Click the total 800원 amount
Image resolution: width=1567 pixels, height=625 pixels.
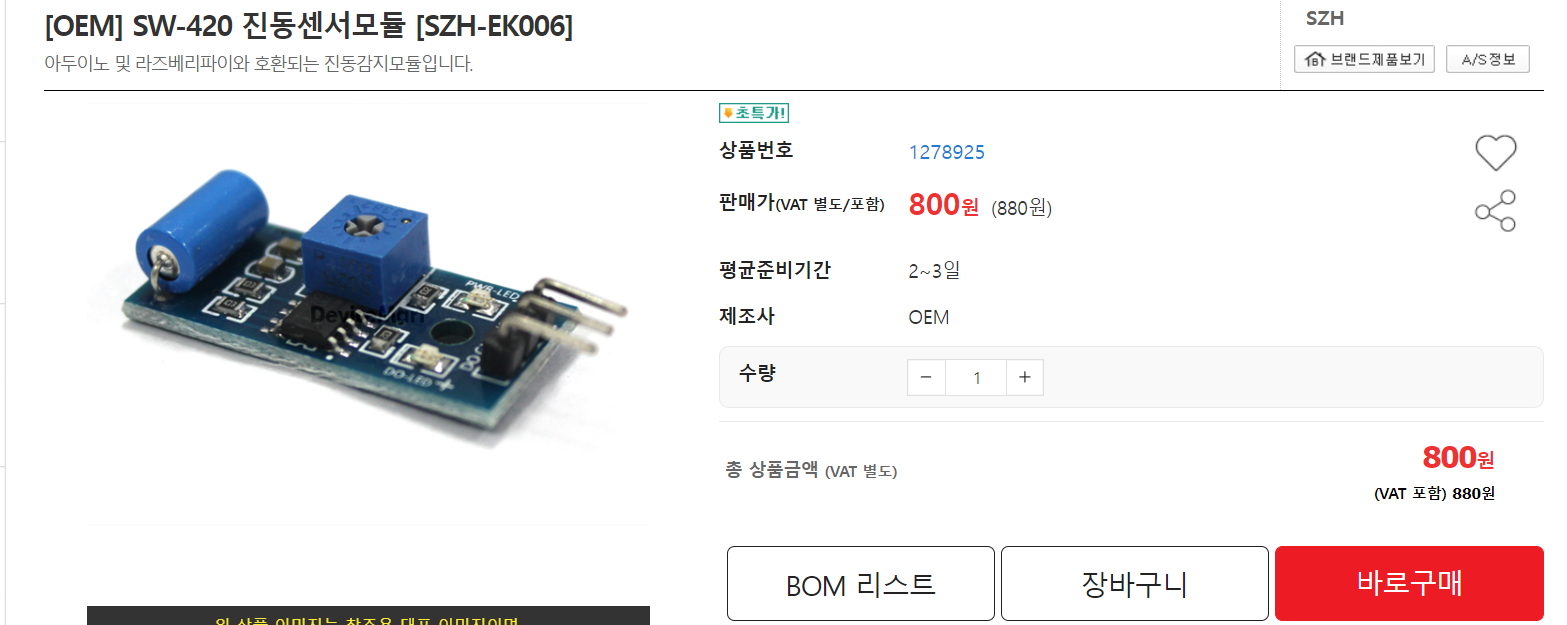(1458, 458)
